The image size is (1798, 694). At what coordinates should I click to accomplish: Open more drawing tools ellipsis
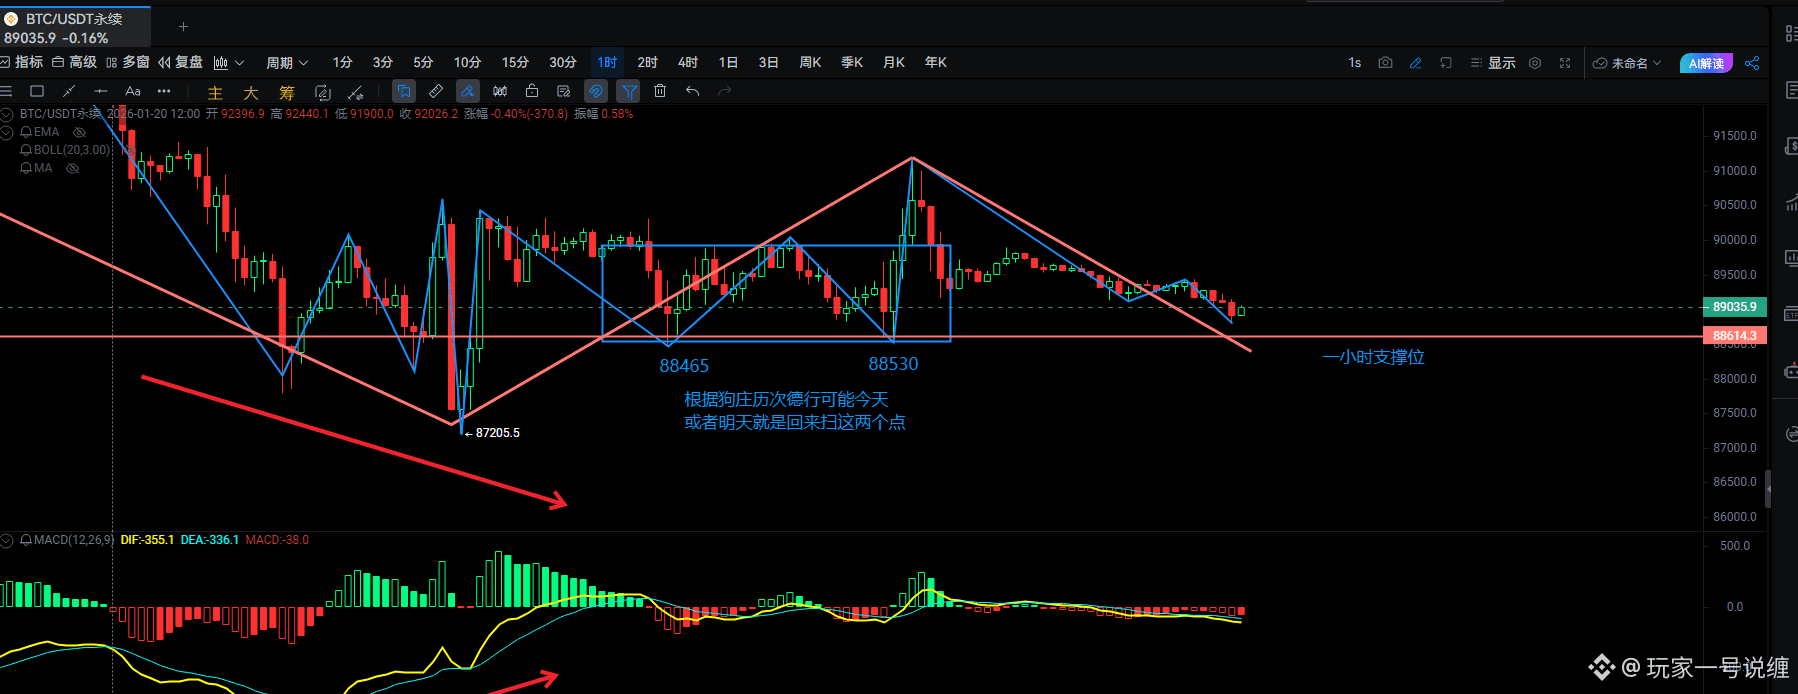pos(164,91)
